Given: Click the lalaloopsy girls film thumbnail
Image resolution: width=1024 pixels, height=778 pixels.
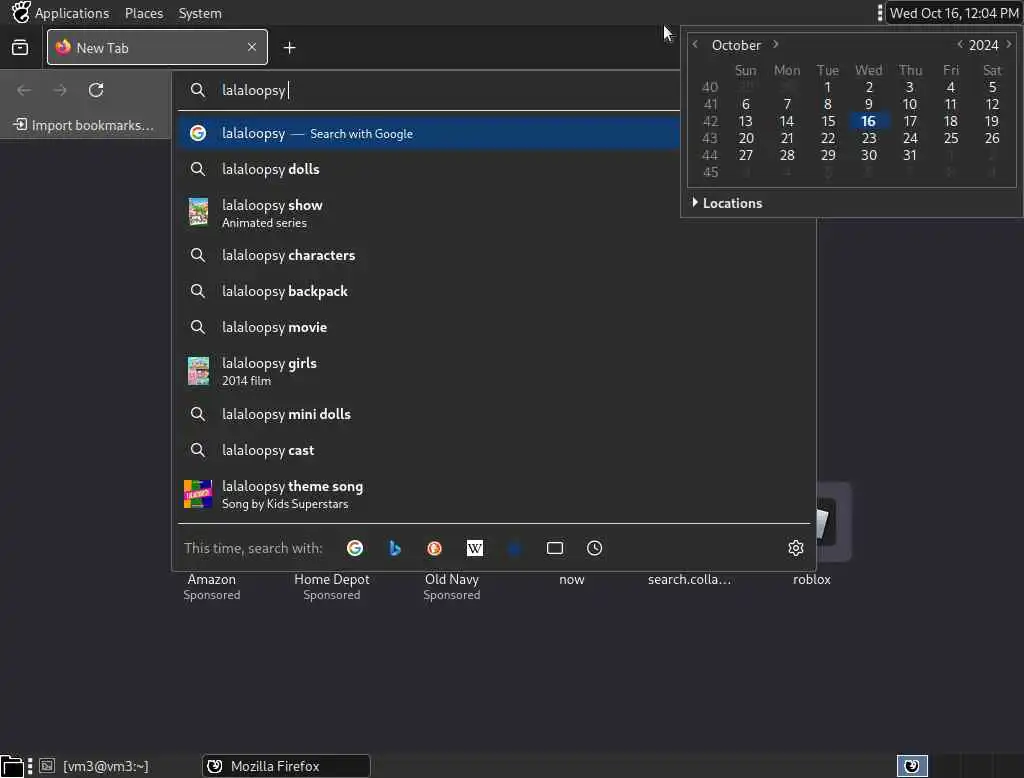Looking at the screenshot, I should click(x=198, y=370).
